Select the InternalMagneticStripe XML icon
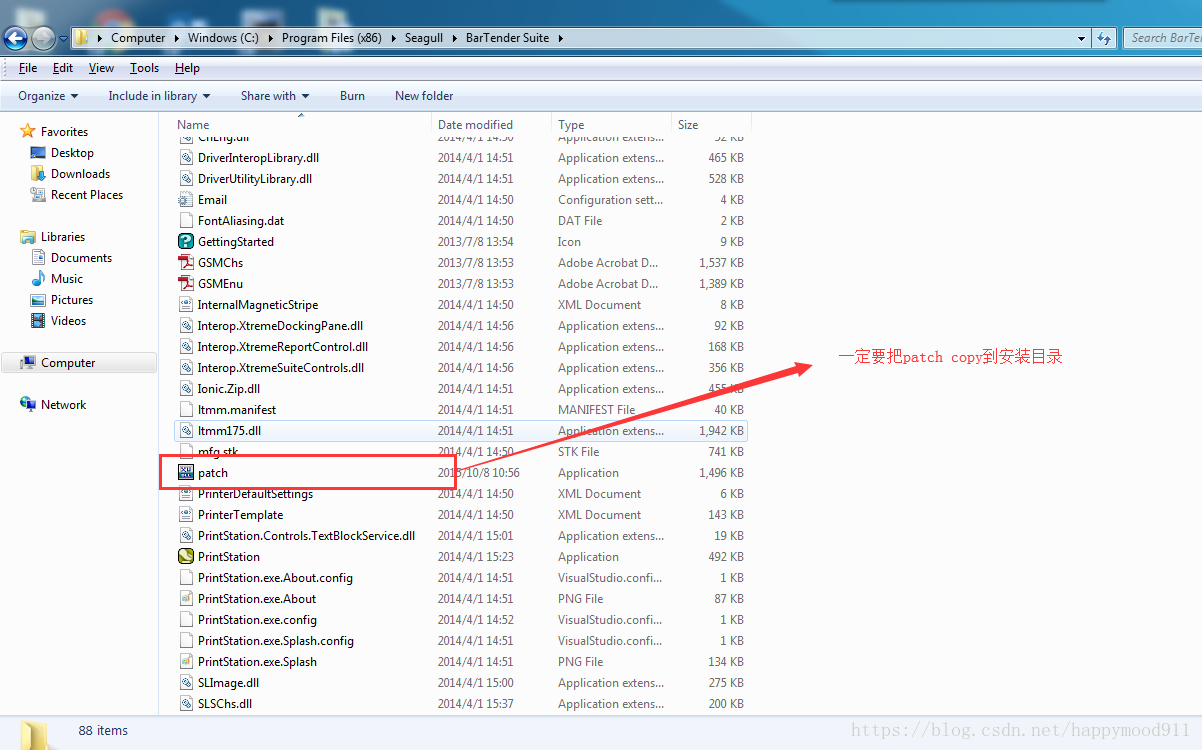 coord(186,305)
